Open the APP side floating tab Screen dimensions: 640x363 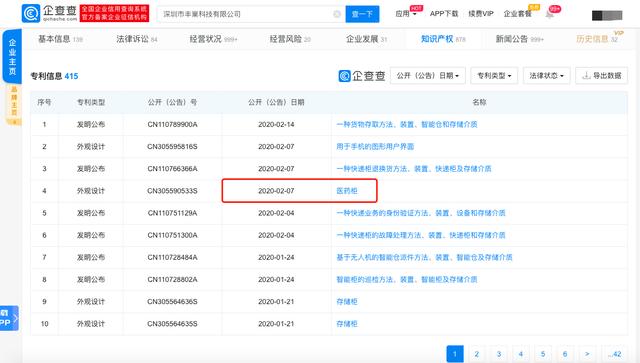click(9, 318)
